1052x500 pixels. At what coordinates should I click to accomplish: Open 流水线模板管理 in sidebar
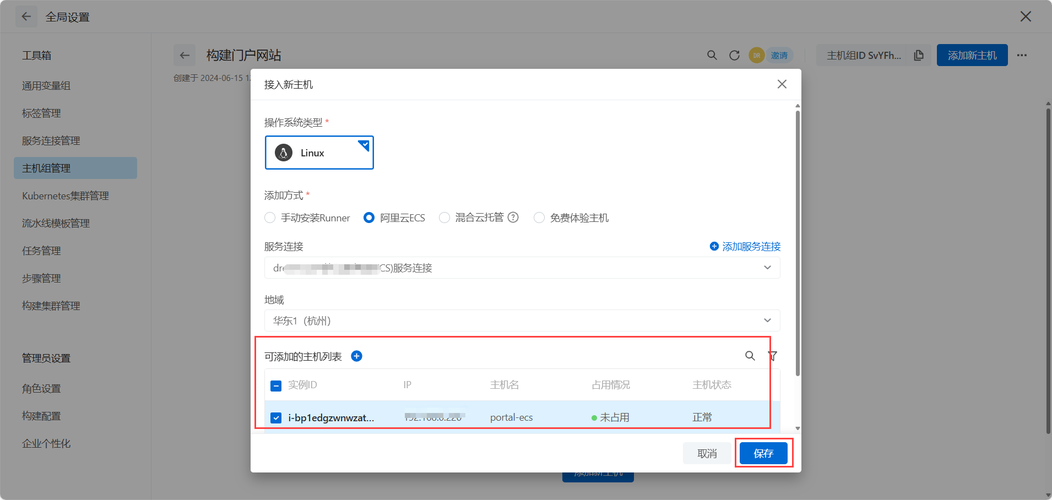click(x=56, y=223)
